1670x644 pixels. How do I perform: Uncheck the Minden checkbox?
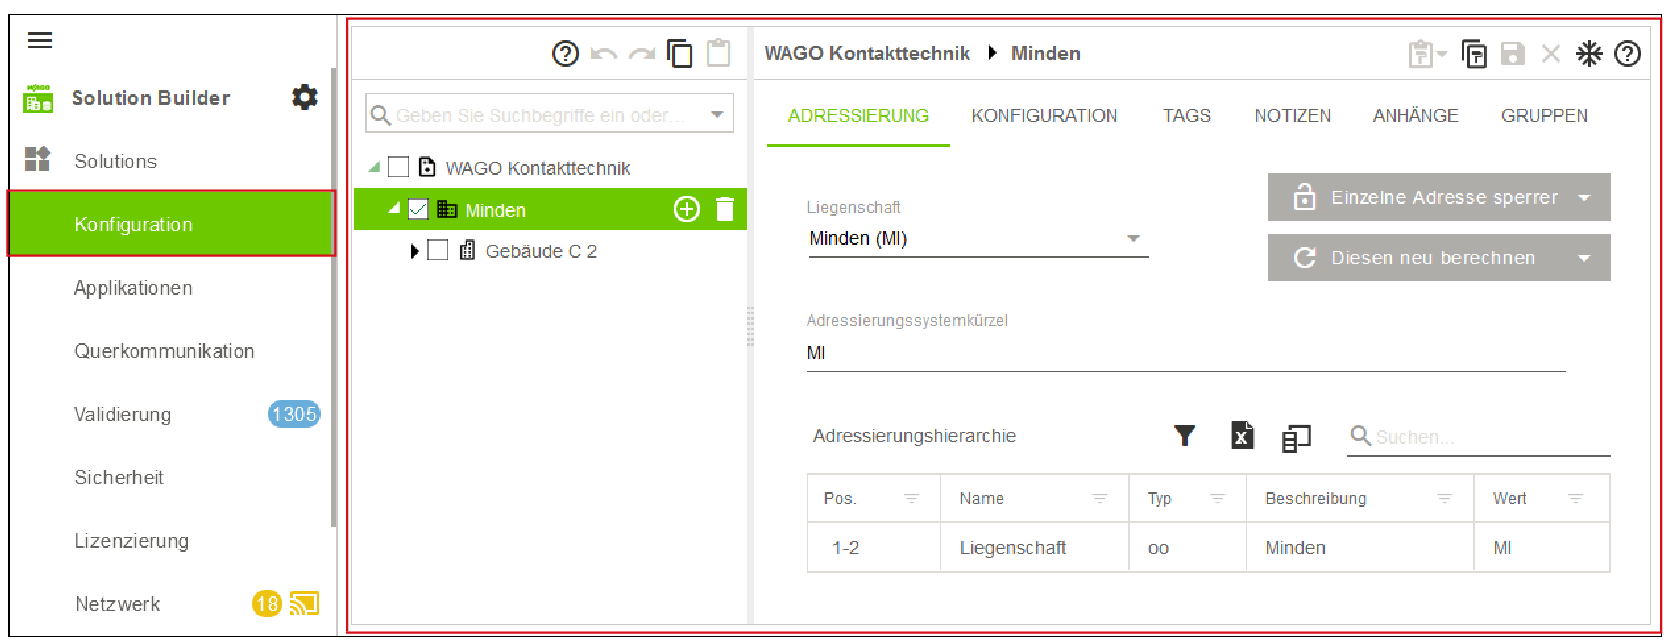[x=418, y=209]
